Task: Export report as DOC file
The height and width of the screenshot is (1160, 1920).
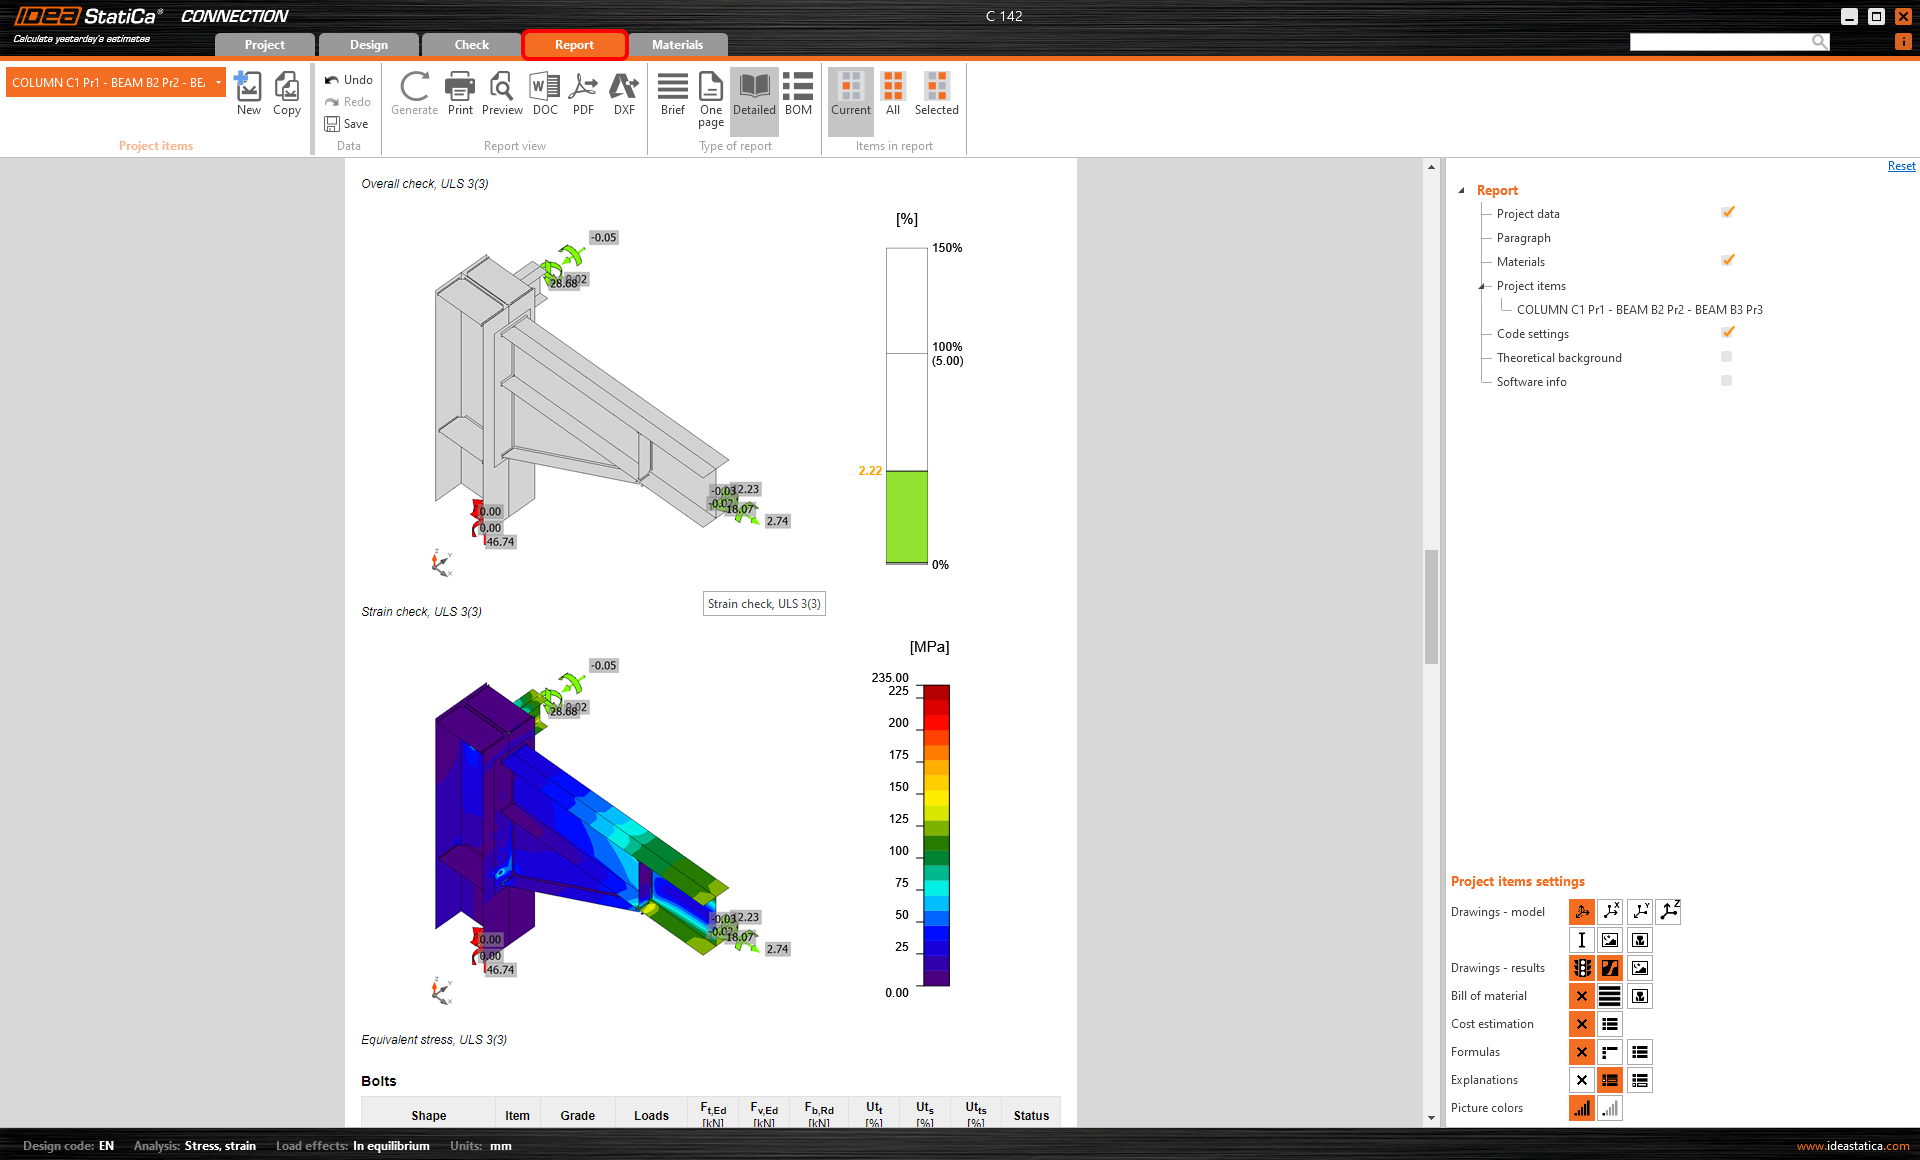Action: coord(545,93)
